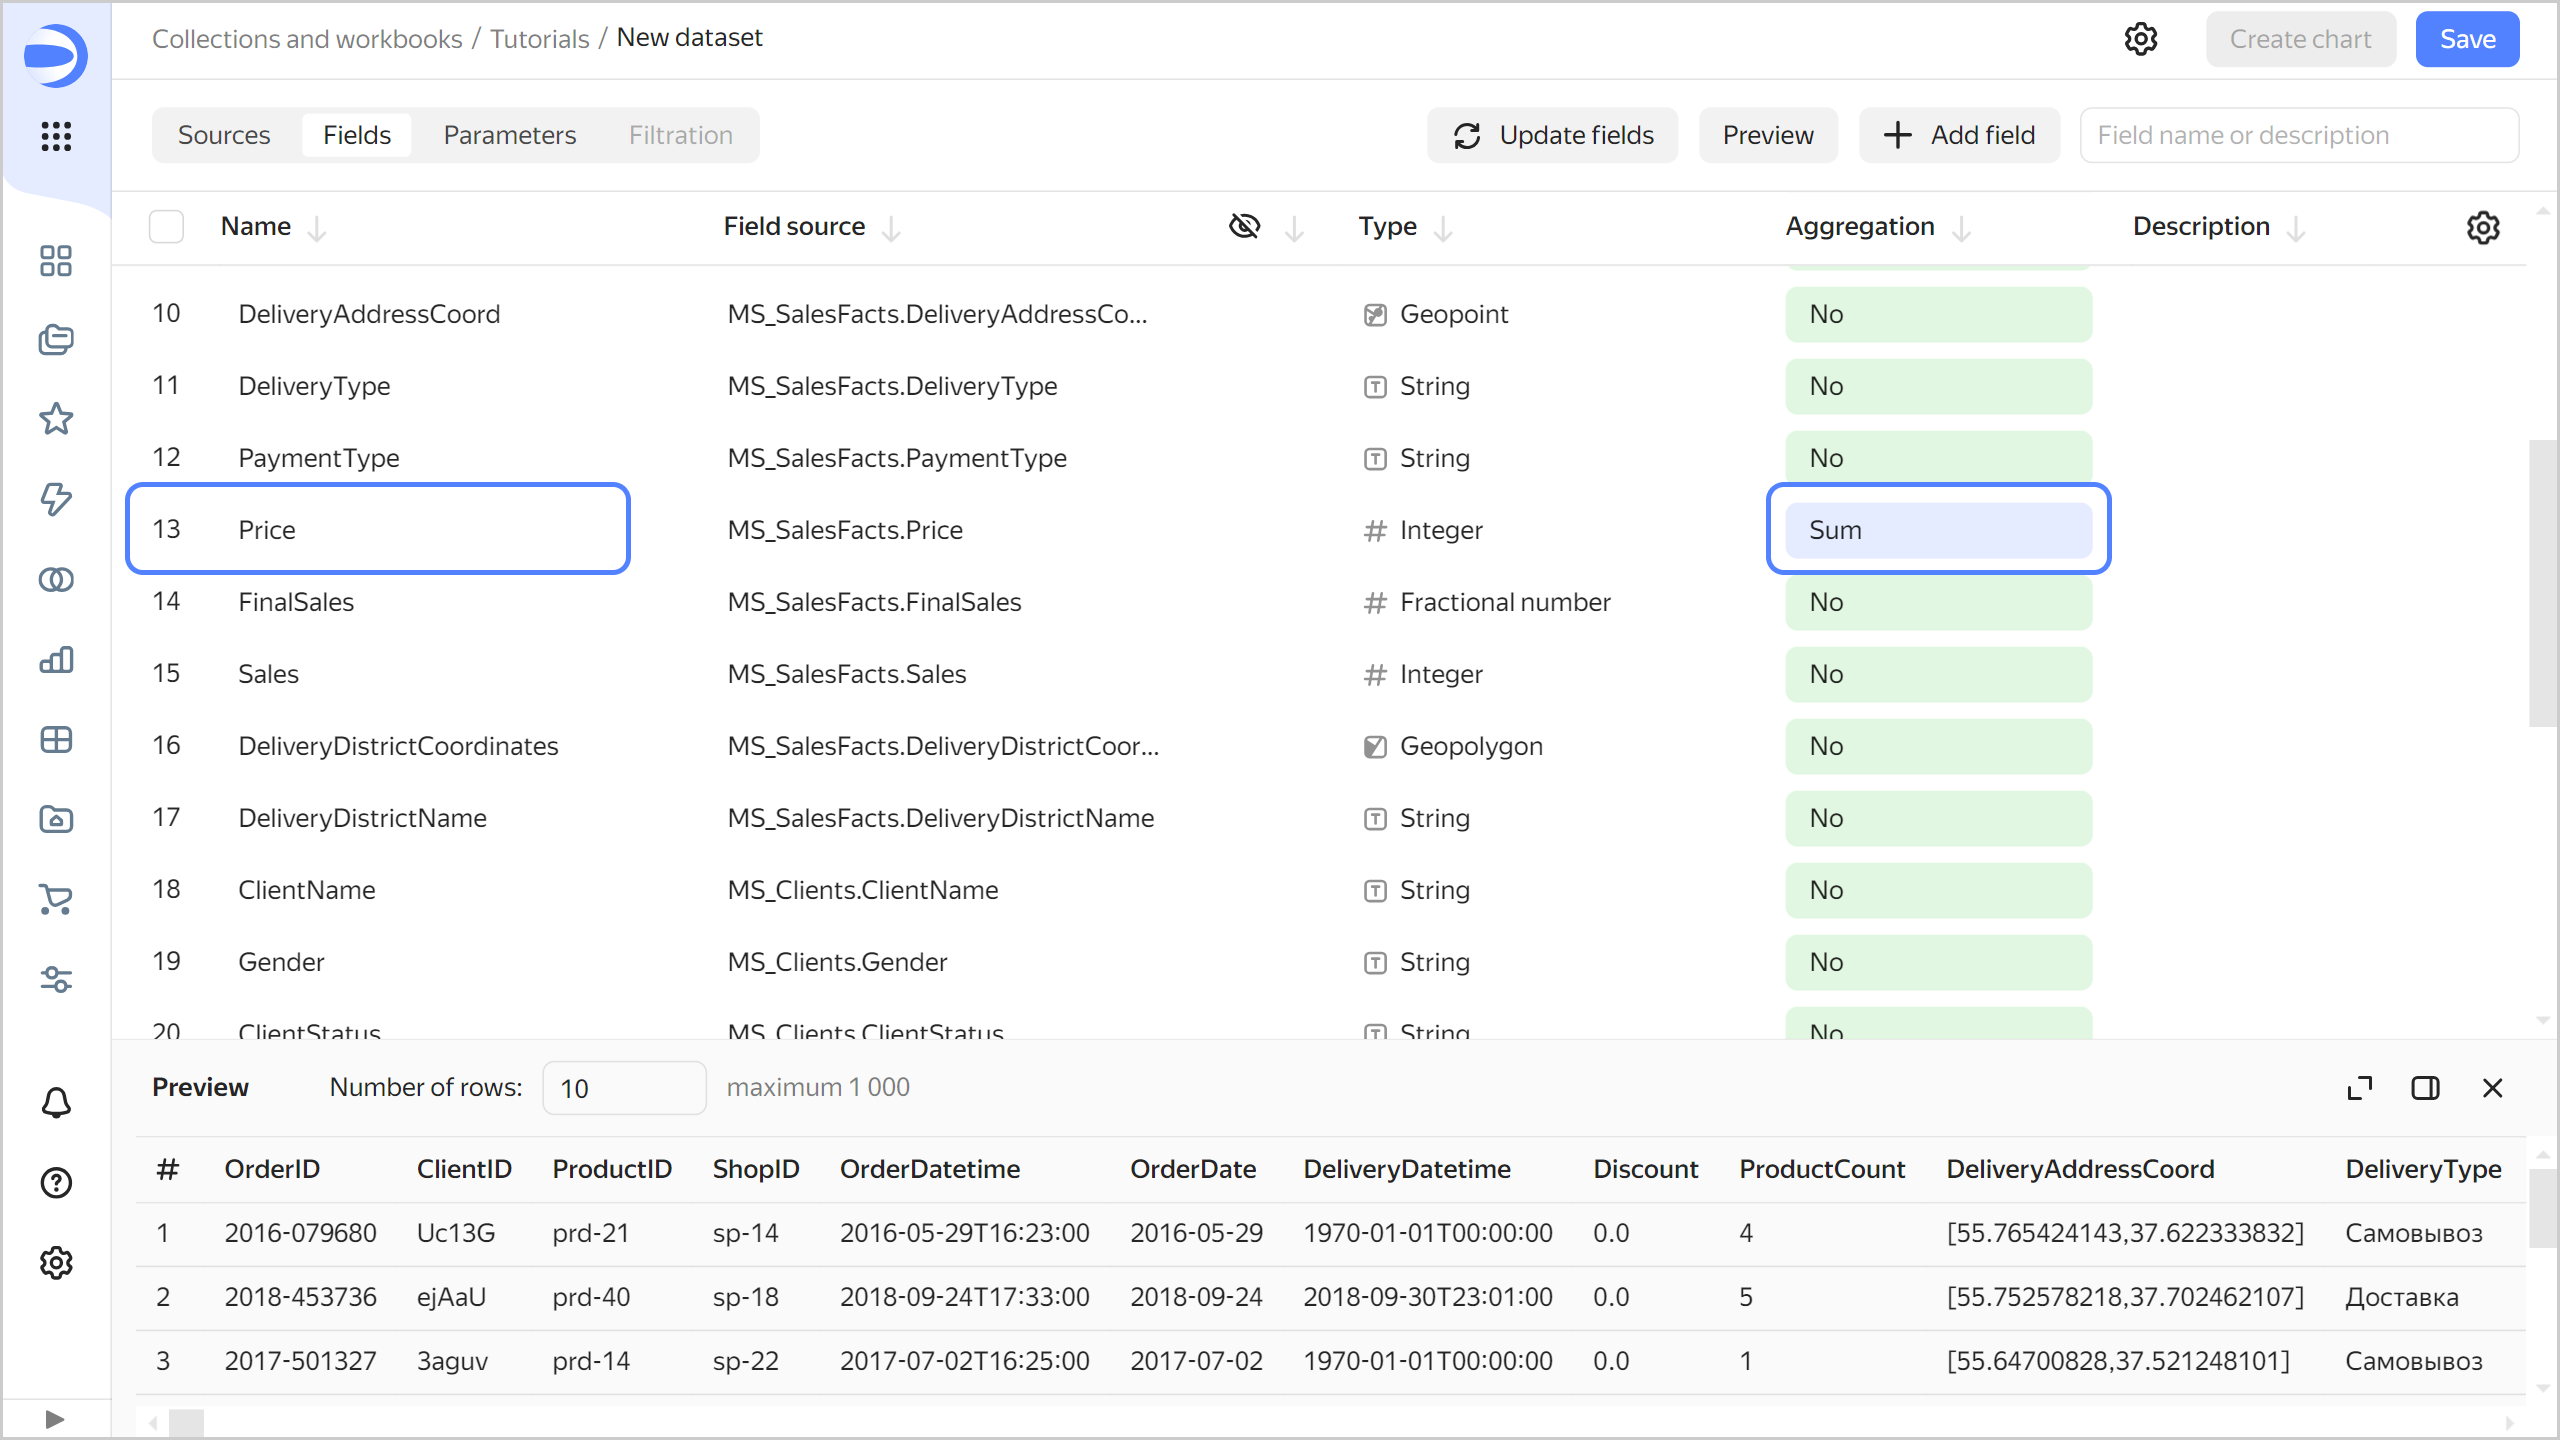Click the Update fields button

[x=1552, y=135]
